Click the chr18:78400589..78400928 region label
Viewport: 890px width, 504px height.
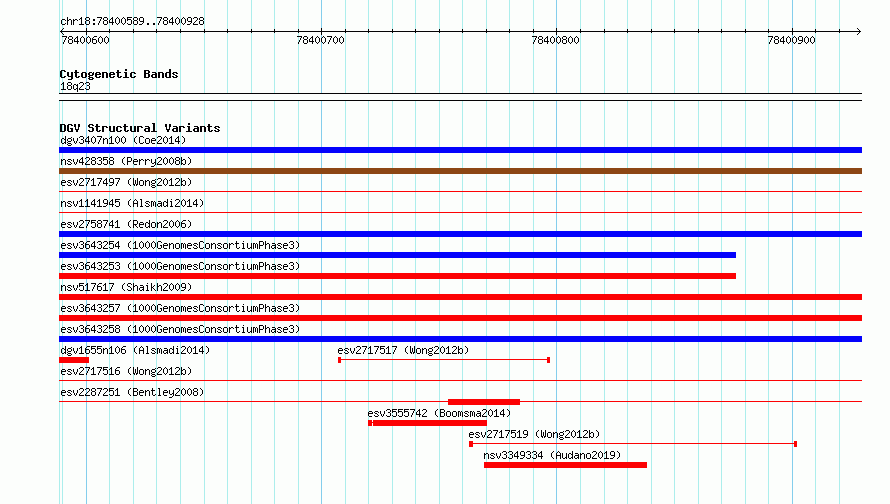pyautogui.click(x=132, y=21)
